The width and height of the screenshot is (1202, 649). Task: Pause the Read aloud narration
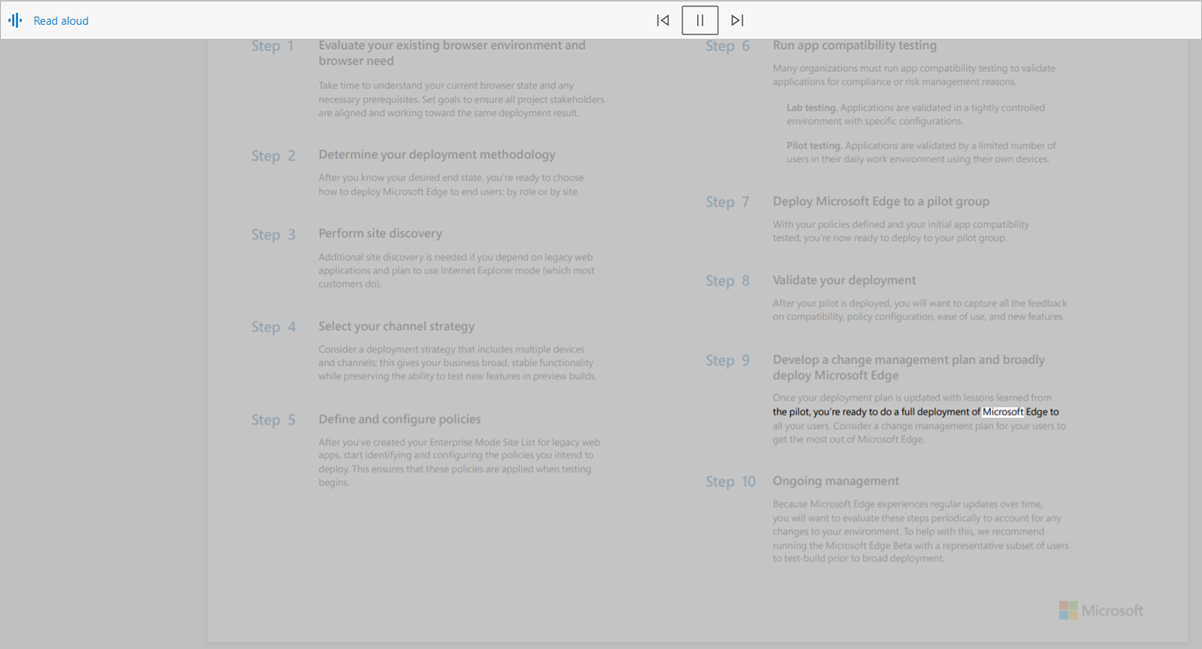(x=700, y=20)
